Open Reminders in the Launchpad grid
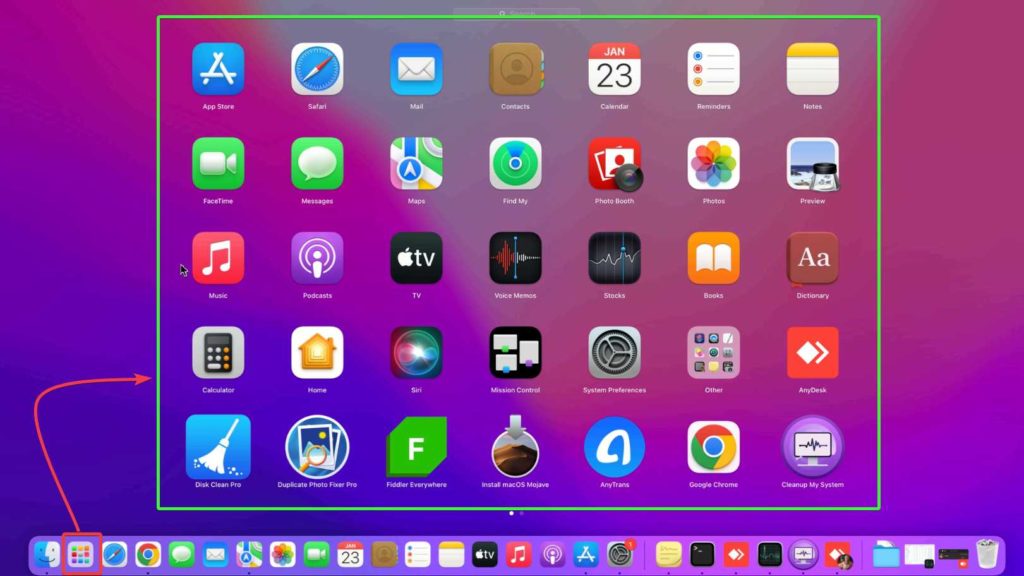Screen dimensions: 1024x576 (713, 69)
